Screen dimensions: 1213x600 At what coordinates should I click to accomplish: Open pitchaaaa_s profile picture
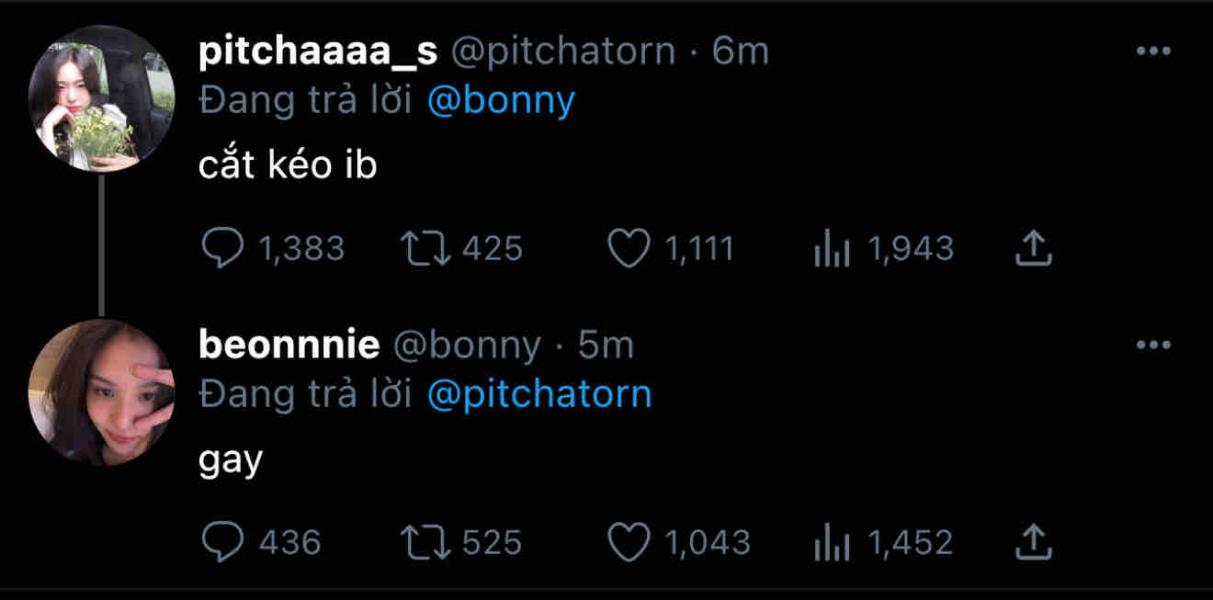click(101, 98)
